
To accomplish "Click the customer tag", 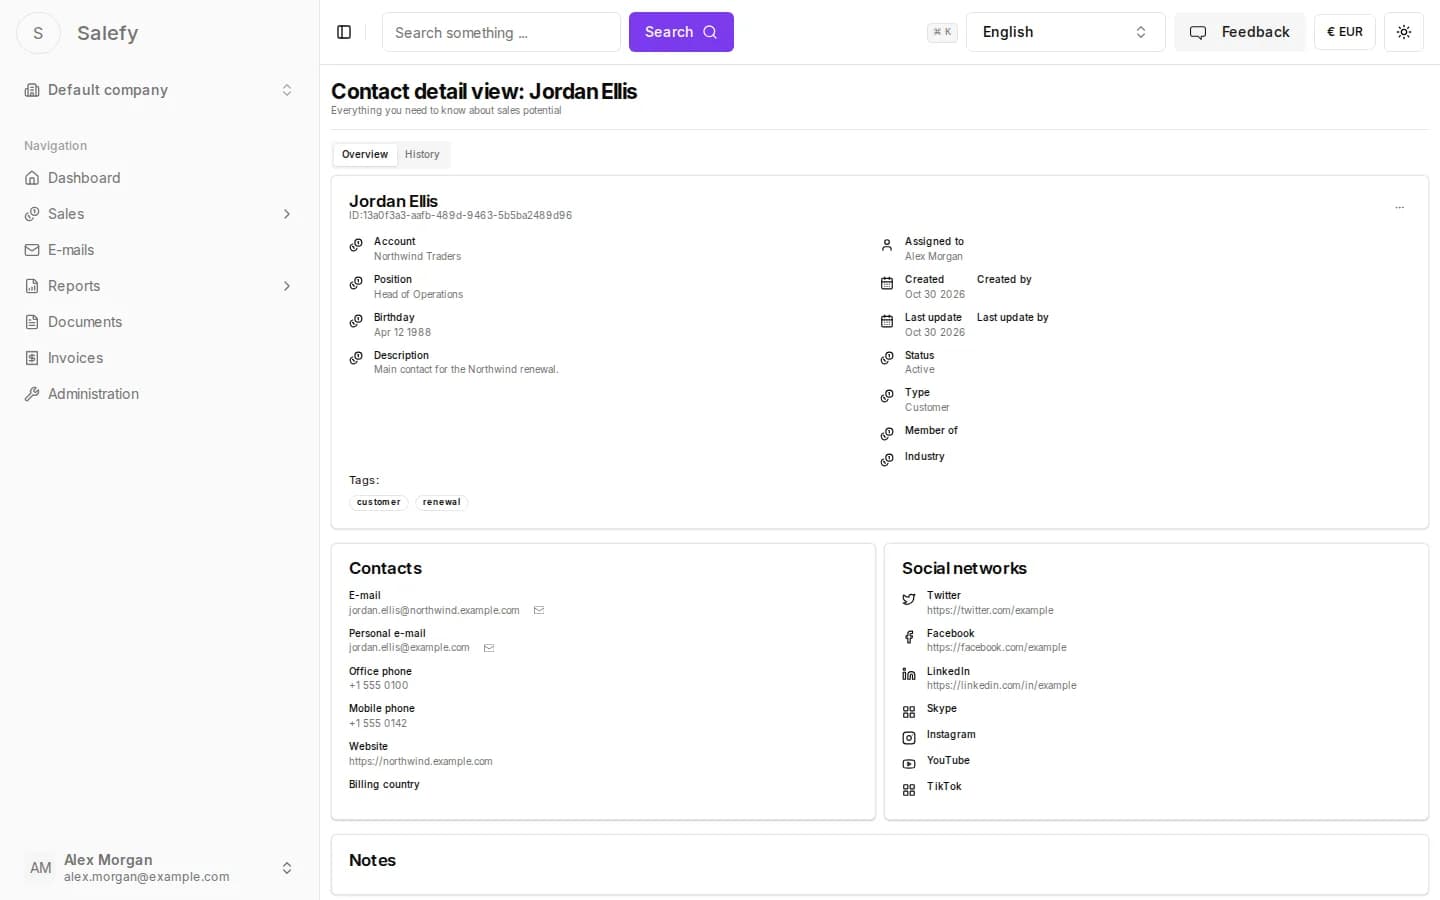I will [378, 502].
